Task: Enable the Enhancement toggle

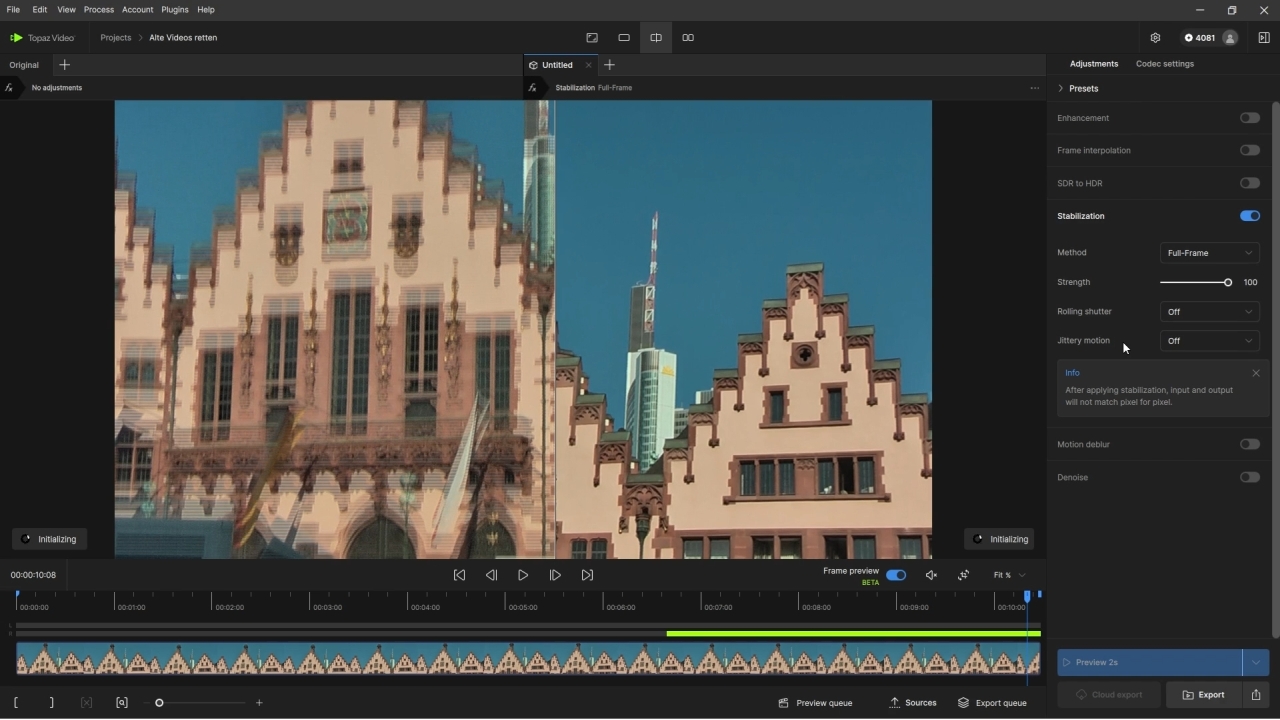Action: [1250, 118]
